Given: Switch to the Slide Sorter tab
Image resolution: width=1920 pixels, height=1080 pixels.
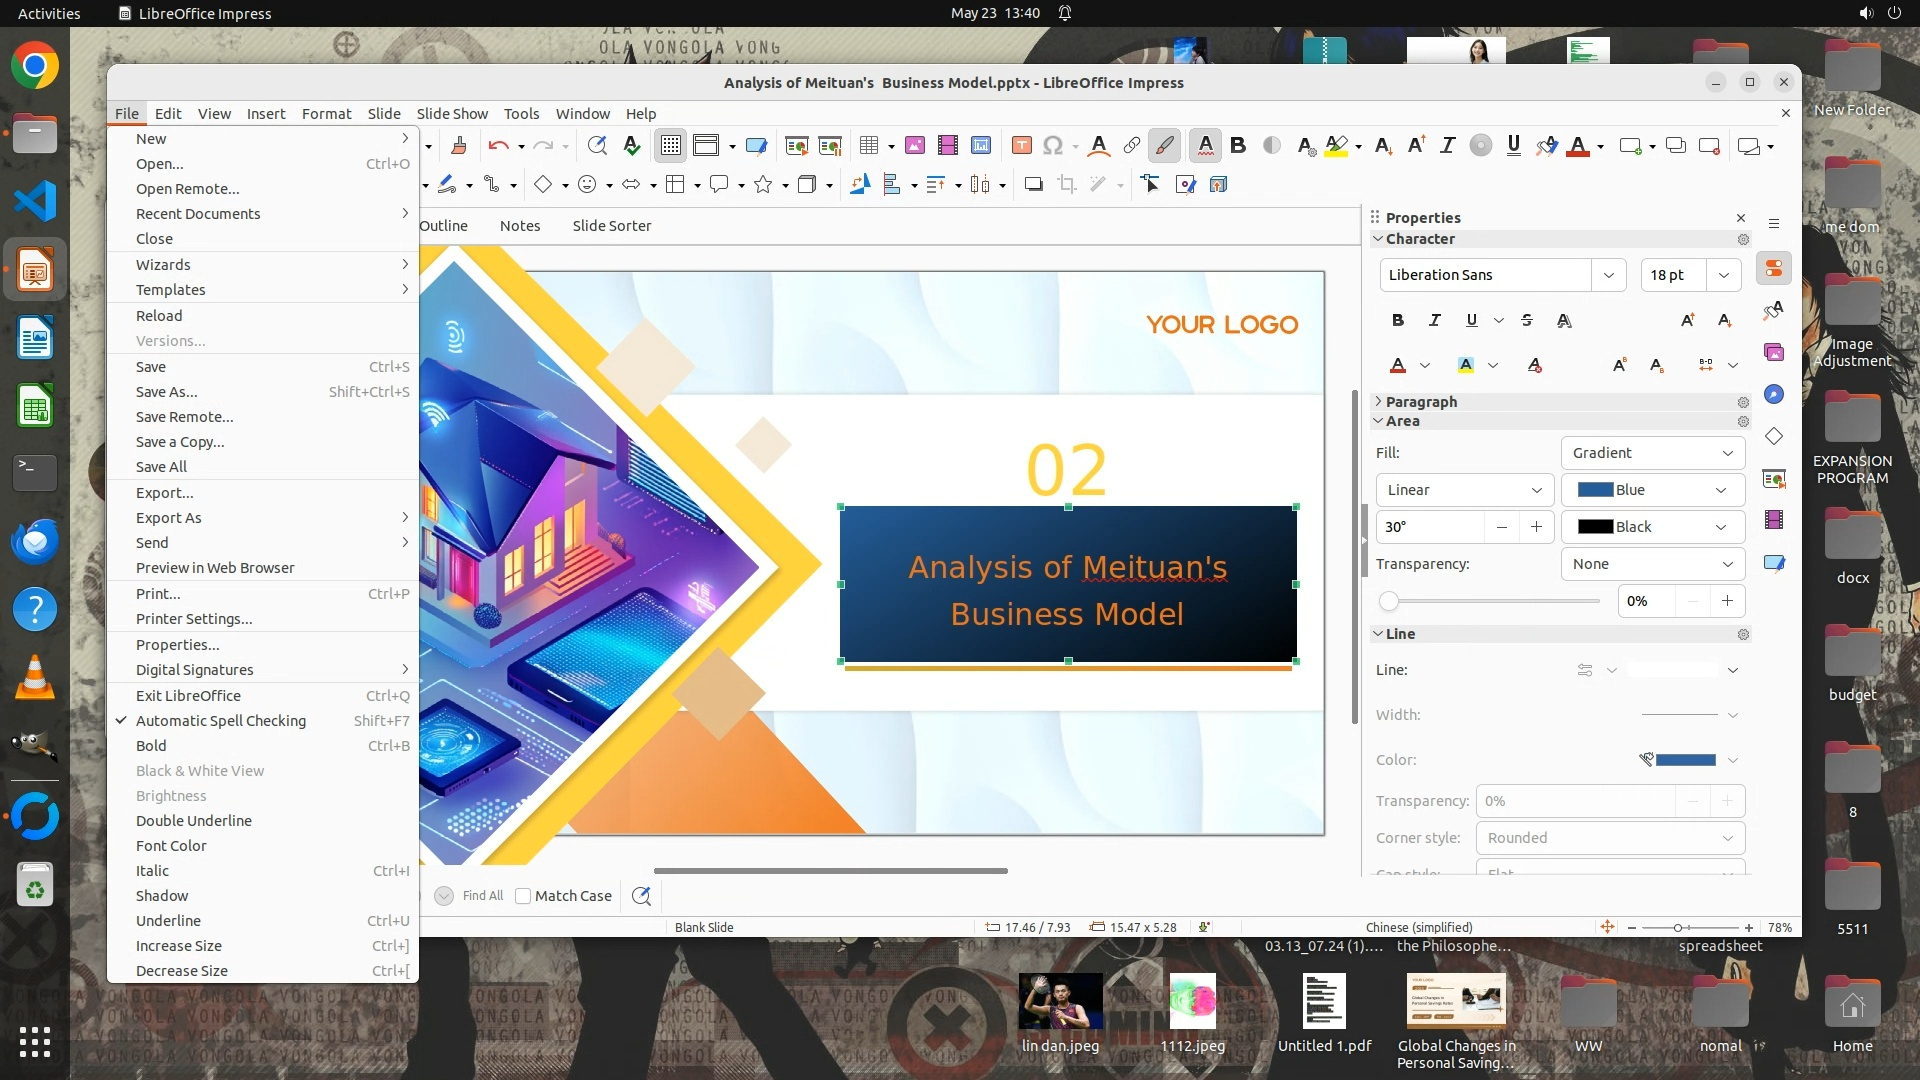Looking at the screenshot, I should [x=611, y=225].
